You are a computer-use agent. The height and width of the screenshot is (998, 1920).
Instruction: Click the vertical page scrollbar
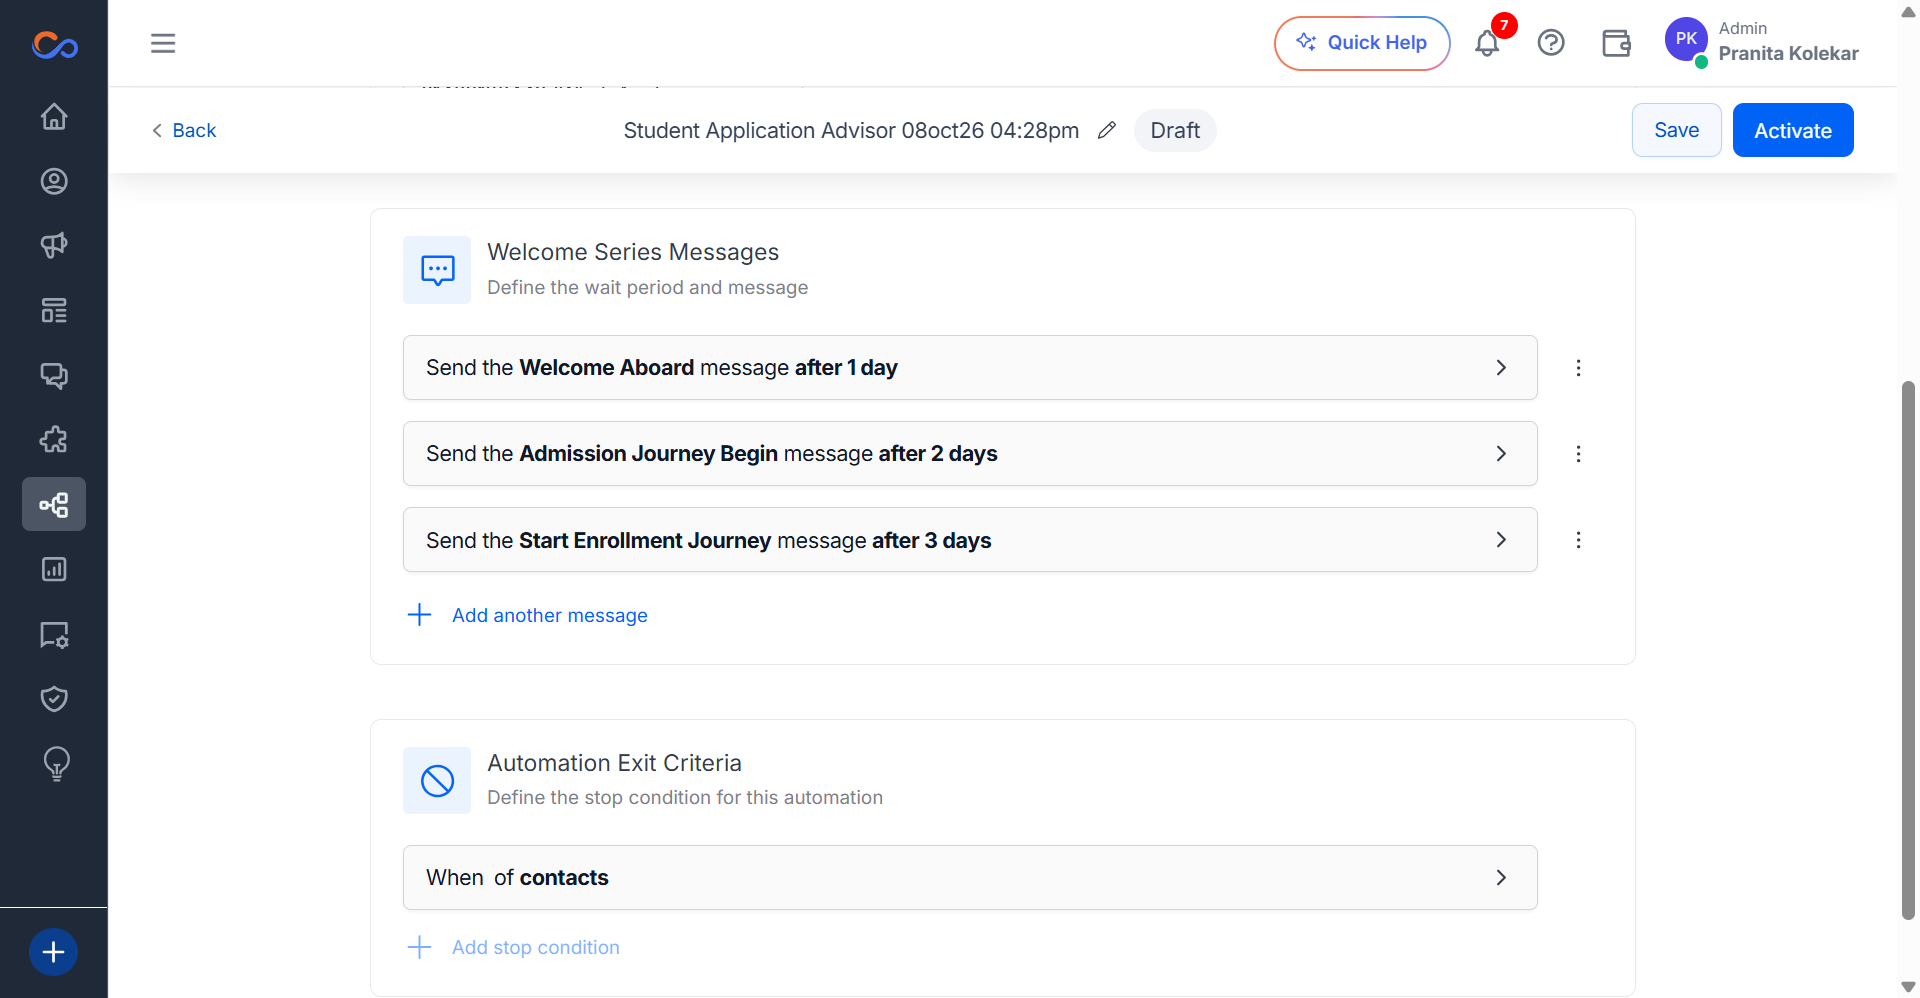click(1908, 650)
